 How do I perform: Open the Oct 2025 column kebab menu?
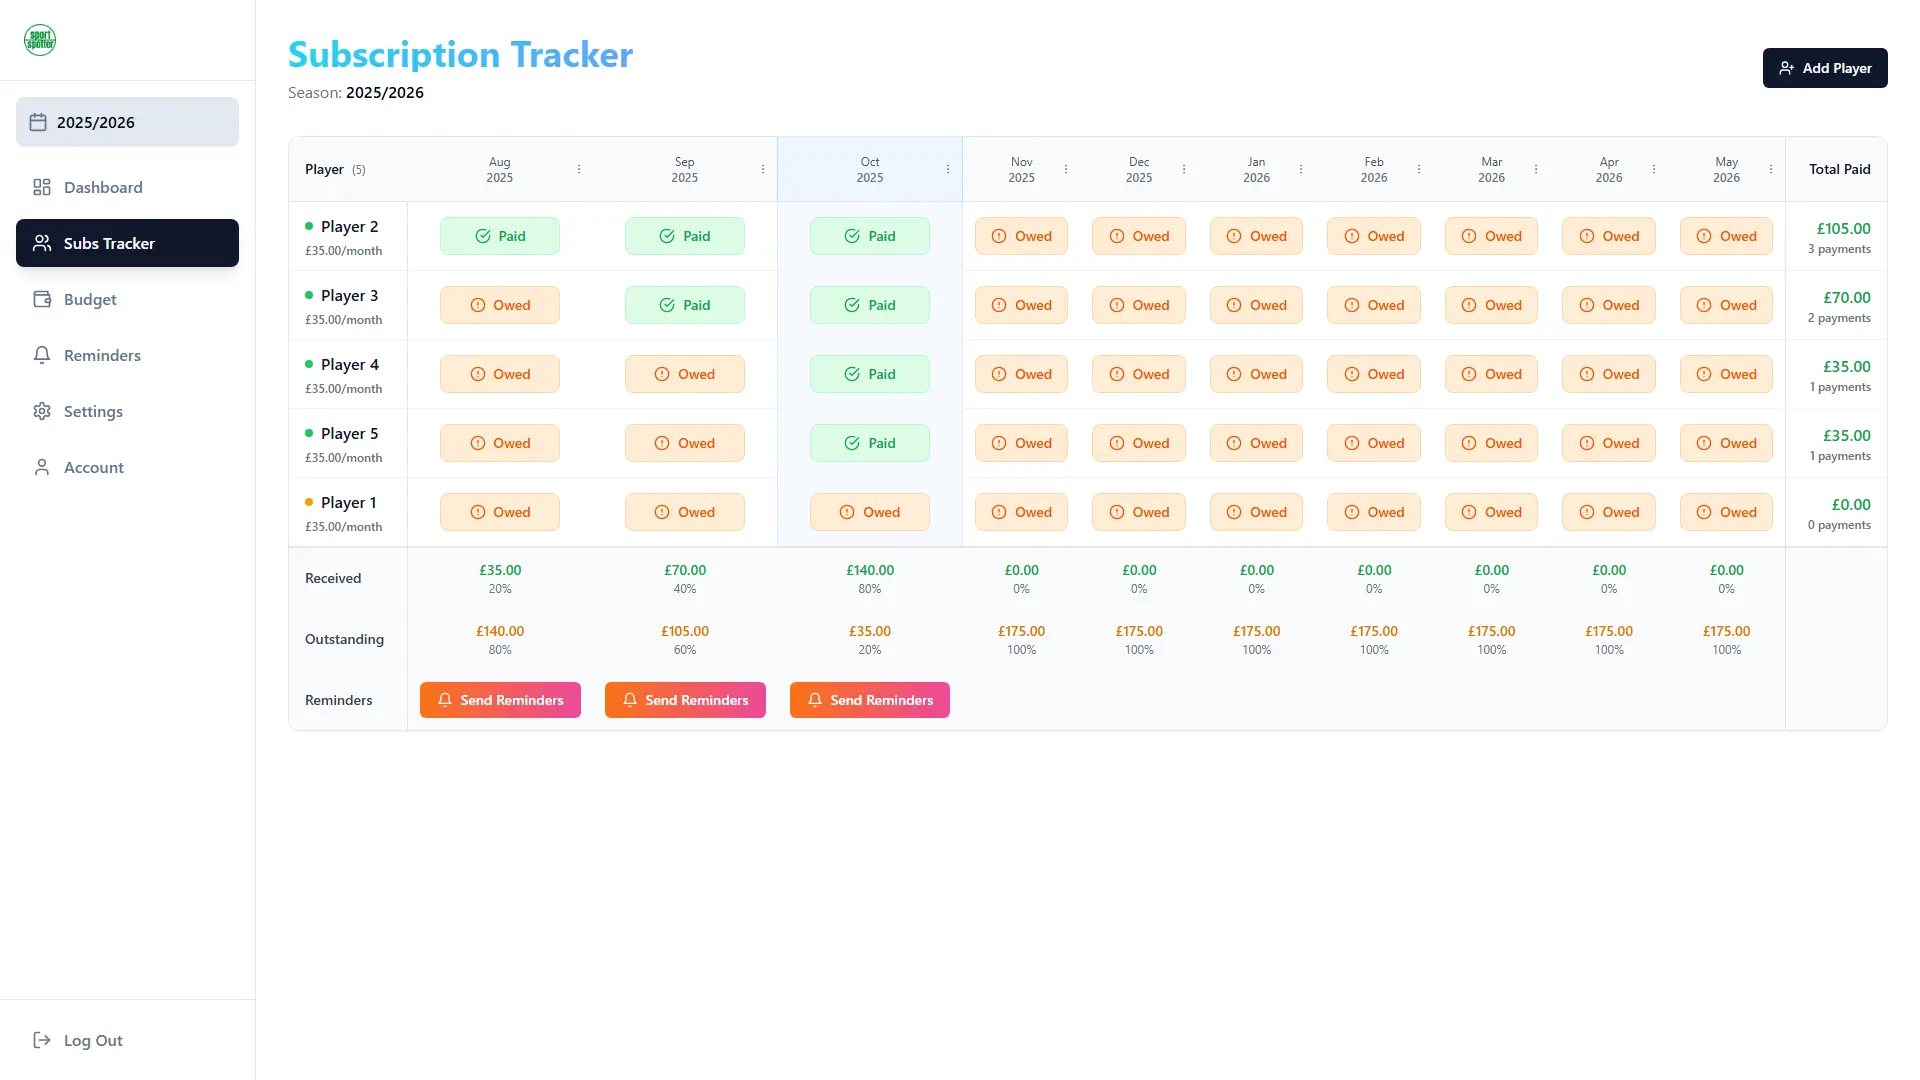(x=948, y=169)
